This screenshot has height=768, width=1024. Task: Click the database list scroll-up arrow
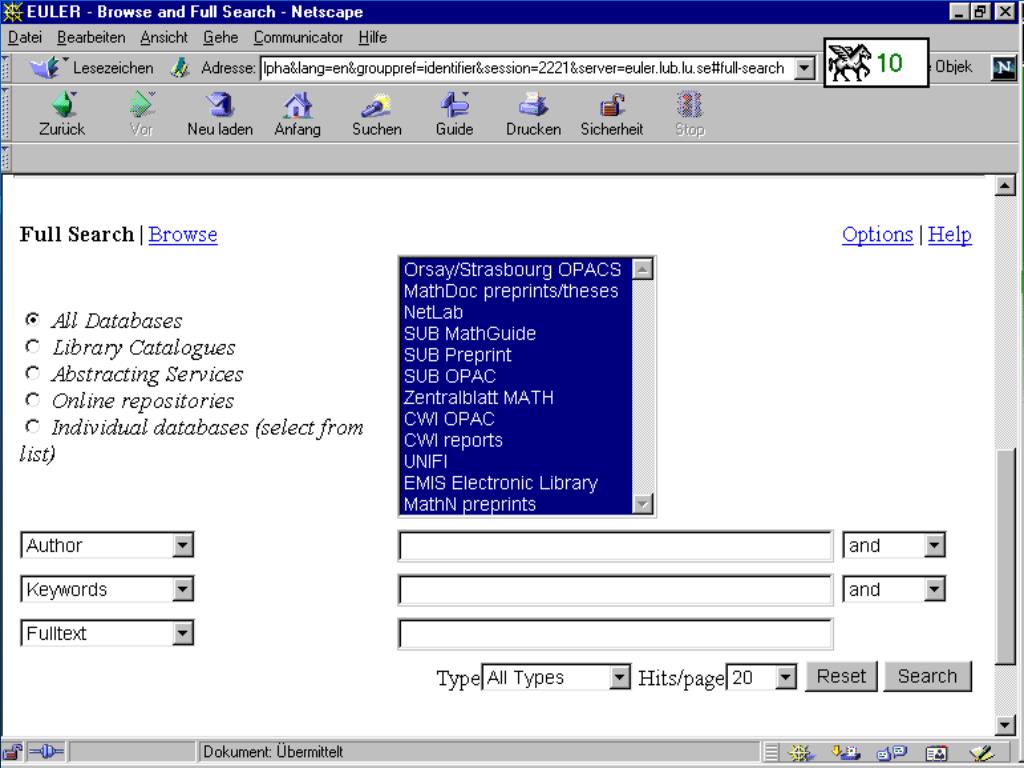[x=643, y=269]
